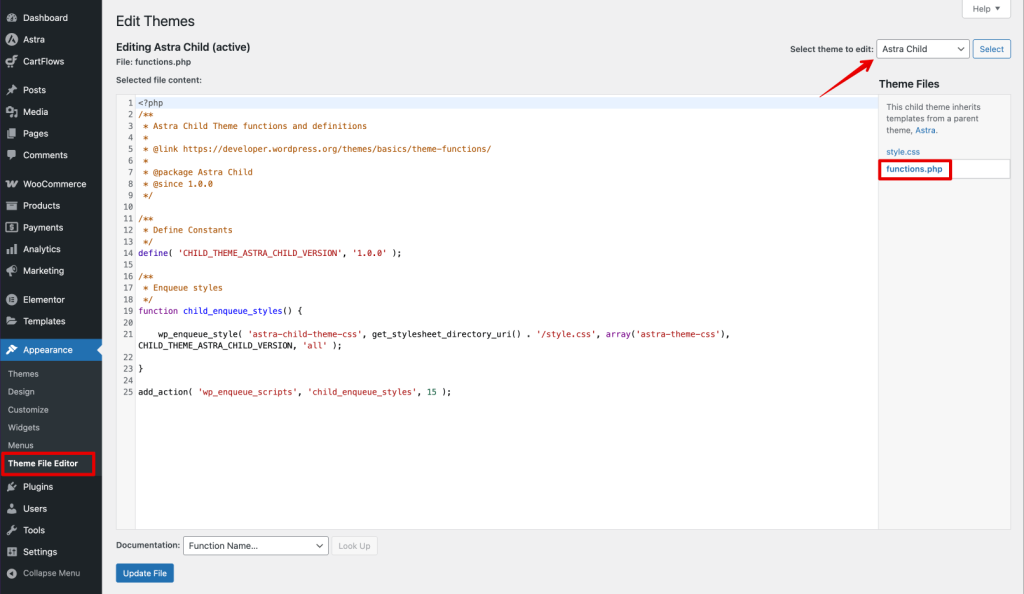Image resolution: width=1024 pixels, height=594 pixels.
Task: Open the Products sidebar icon
Action: (x=17, y=205)
